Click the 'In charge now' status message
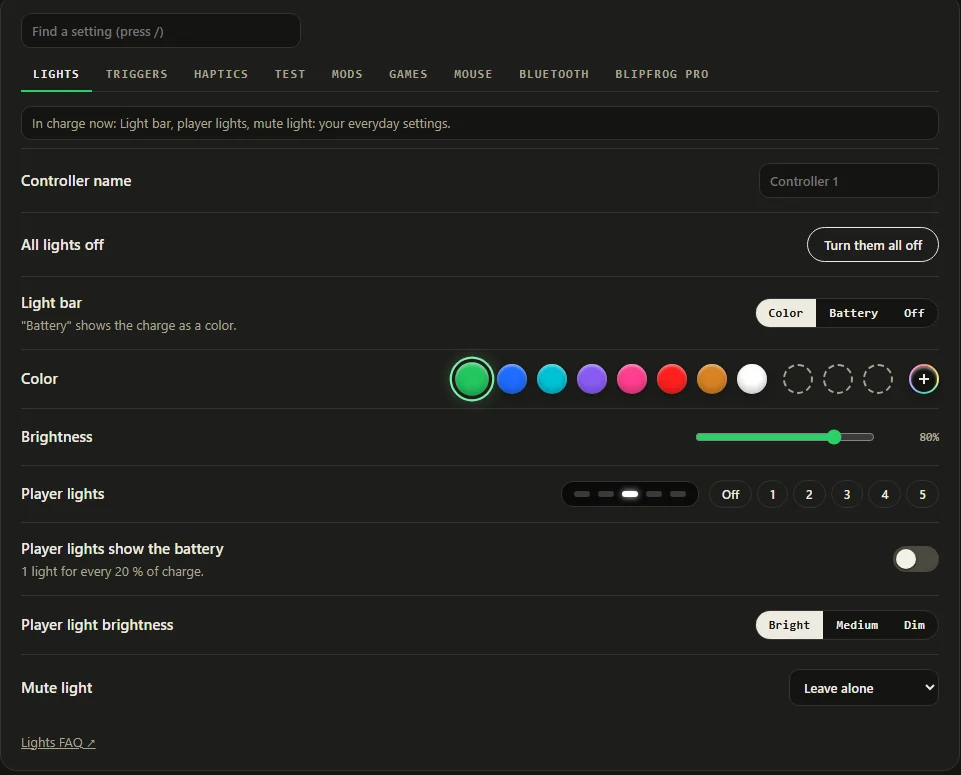Image resolution: width=961 pixels, height=775 pixels. point(480,124)
